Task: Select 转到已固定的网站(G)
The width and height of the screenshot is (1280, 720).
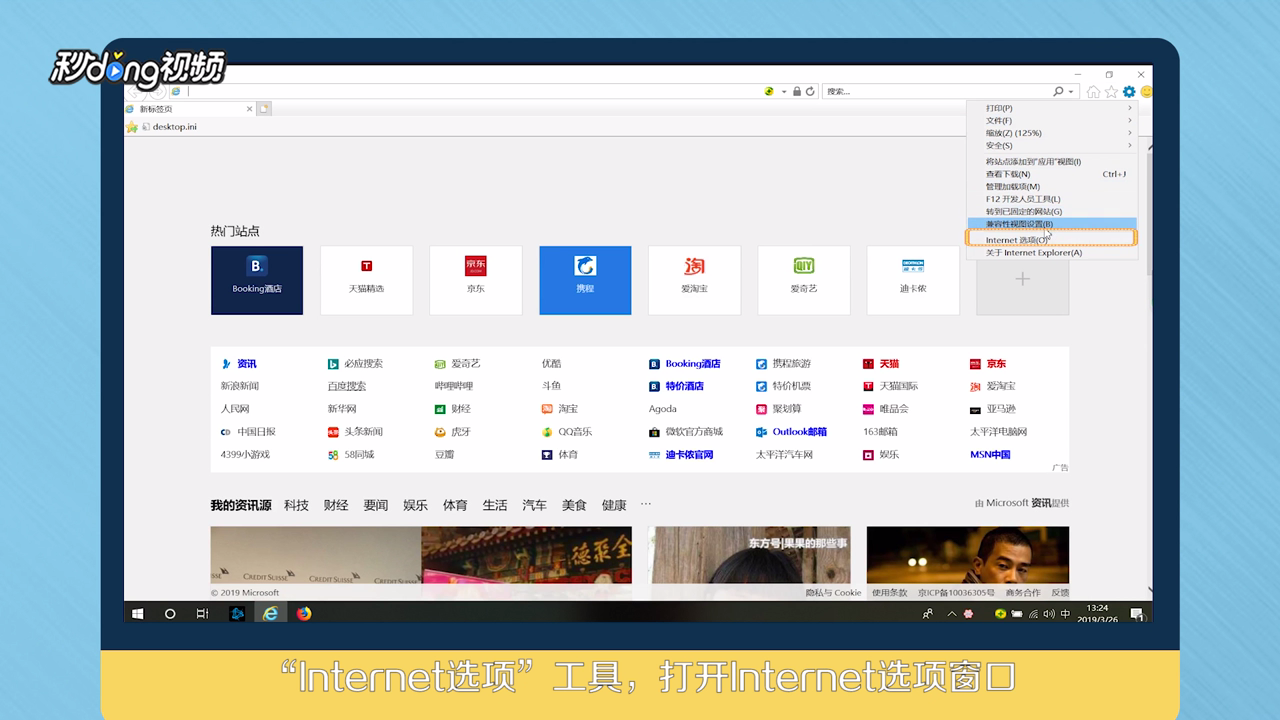Action: (1052, 211)
